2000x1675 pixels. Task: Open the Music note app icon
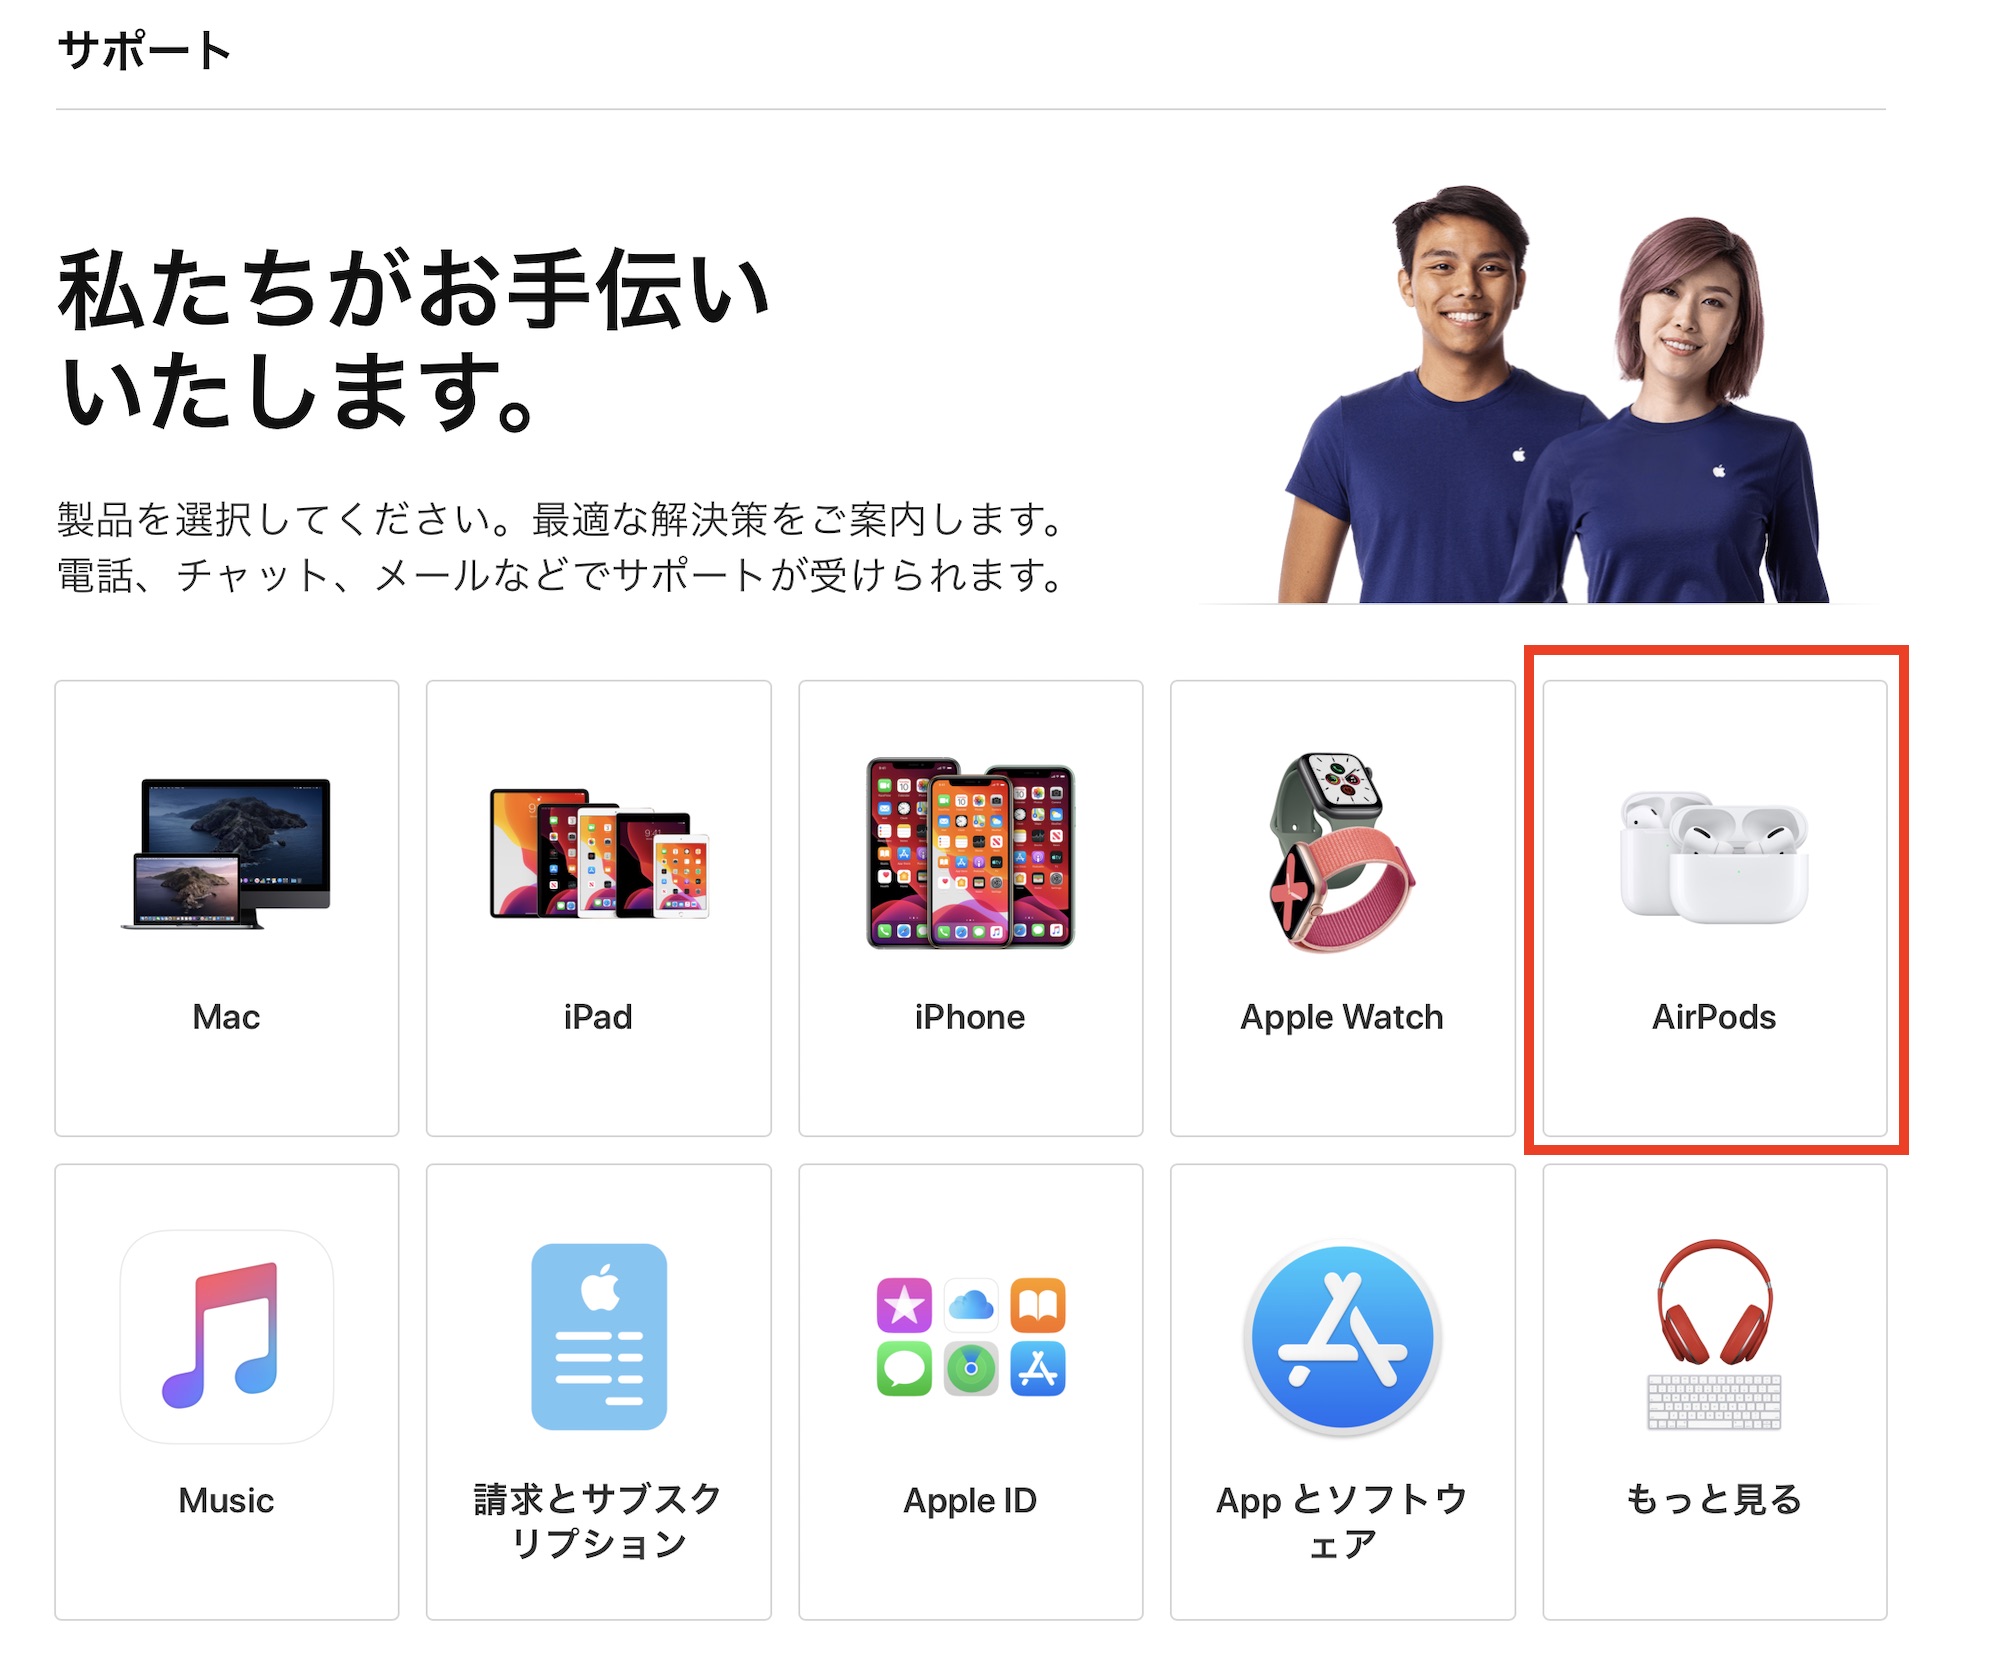[227, 1337]
